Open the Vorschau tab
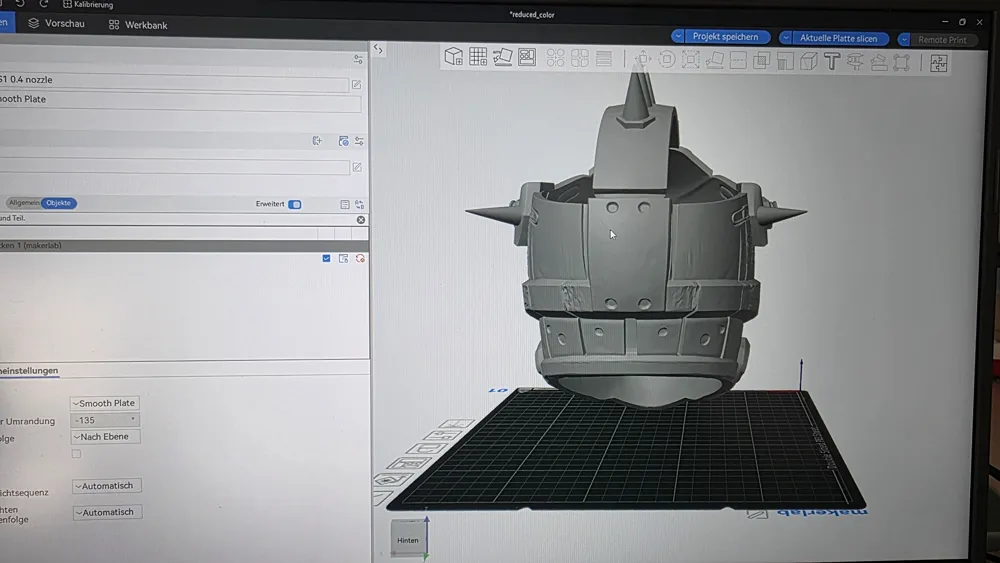This screenshot has width=1000, height=563. pyautogui.click(x=57, y=24)
